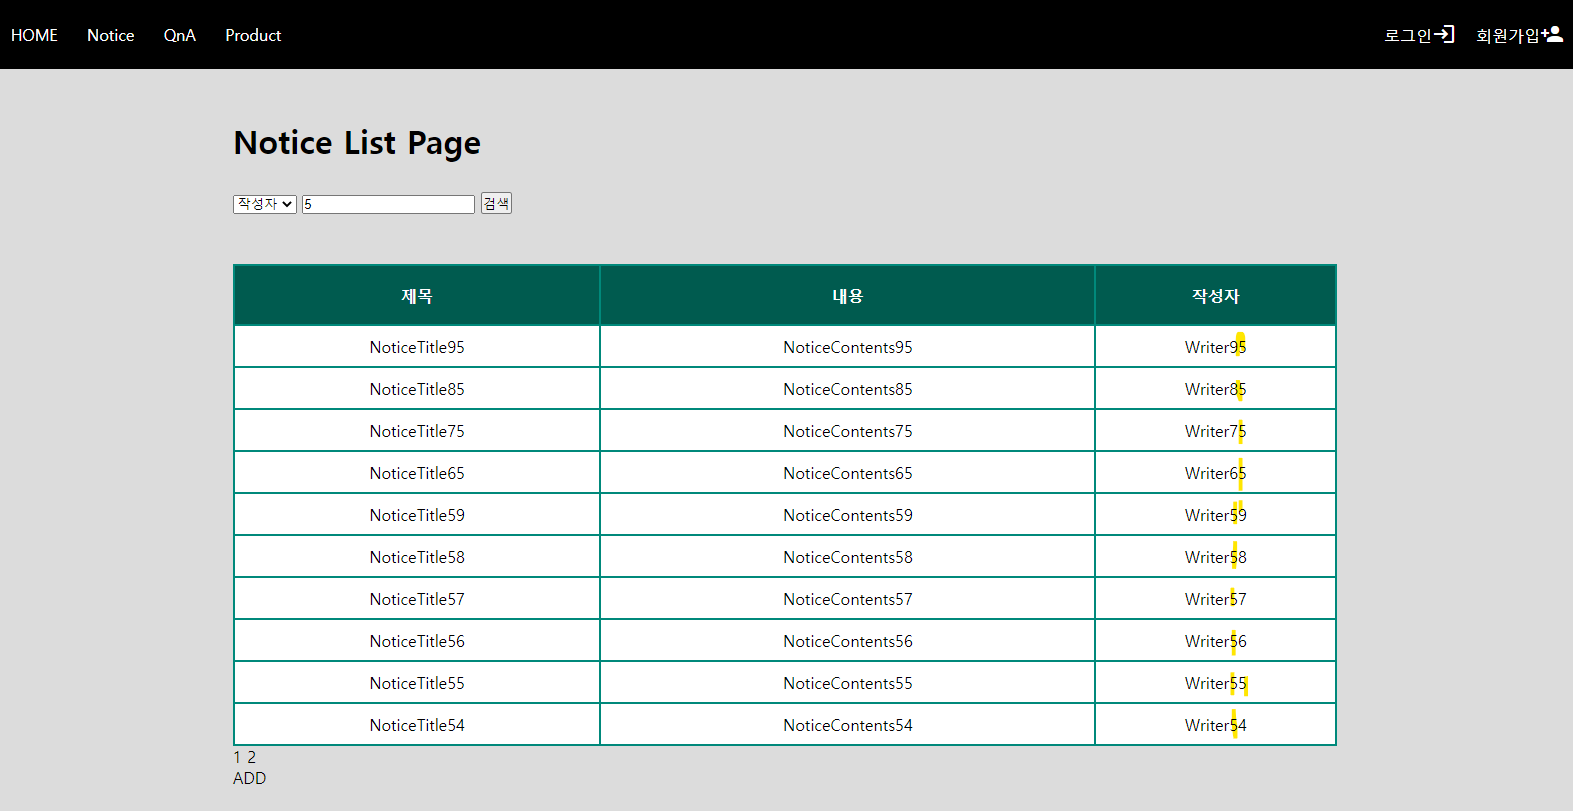Open NoticeTitle57 entry
This screenshot has height=811, width=1573.
(x=417, y=599)
